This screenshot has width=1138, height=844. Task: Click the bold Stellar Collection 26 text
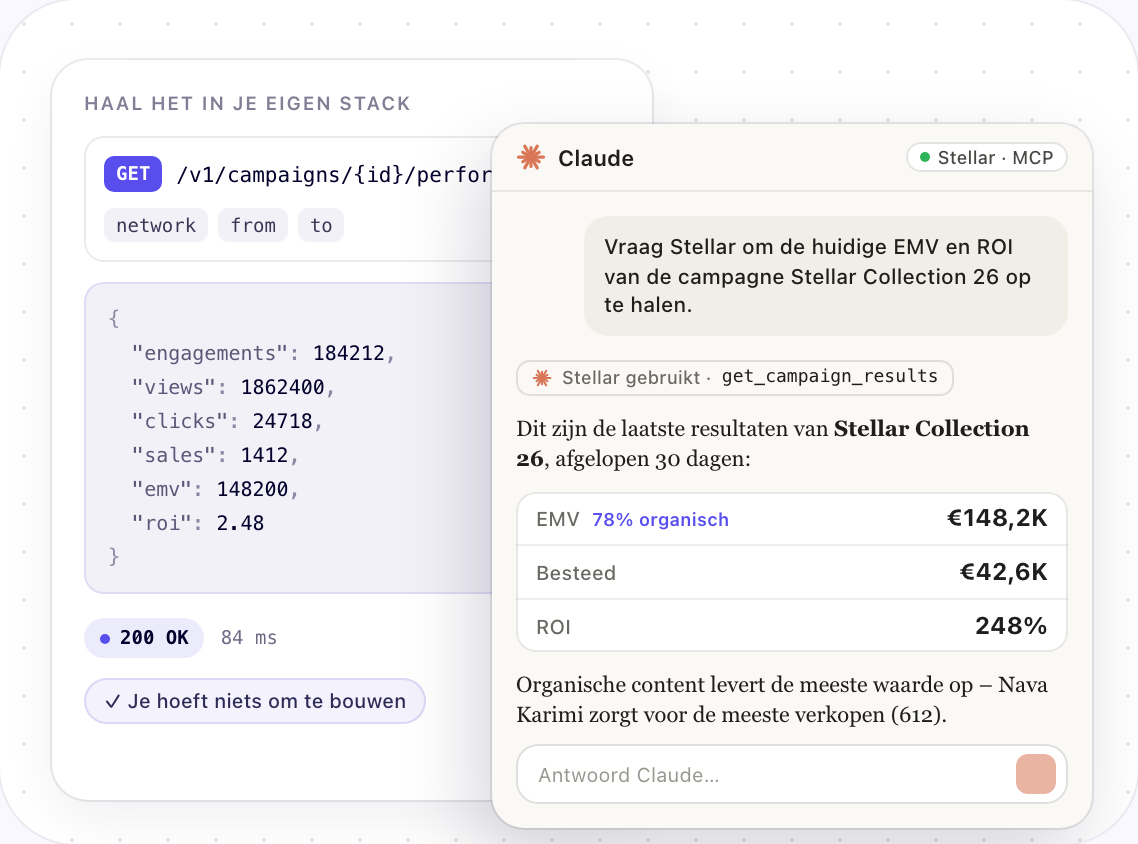(x=773, y=443)
